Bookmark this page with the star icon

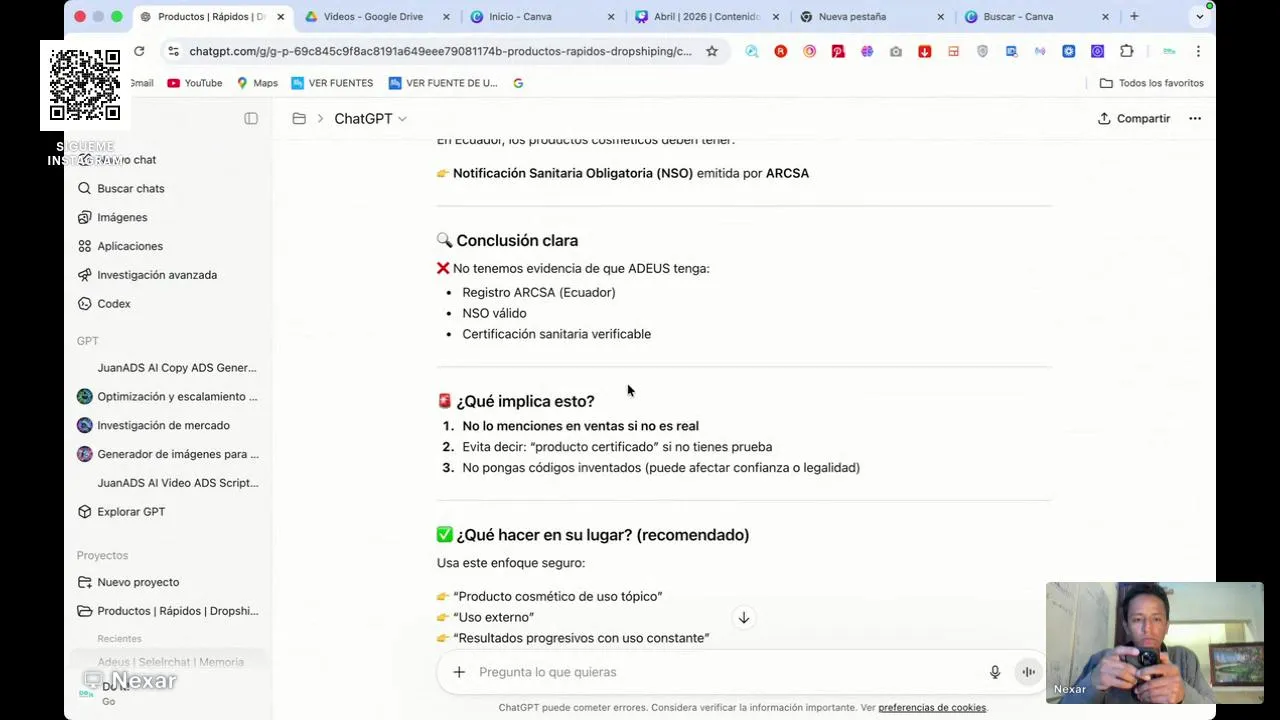click(x=712, y=51)
